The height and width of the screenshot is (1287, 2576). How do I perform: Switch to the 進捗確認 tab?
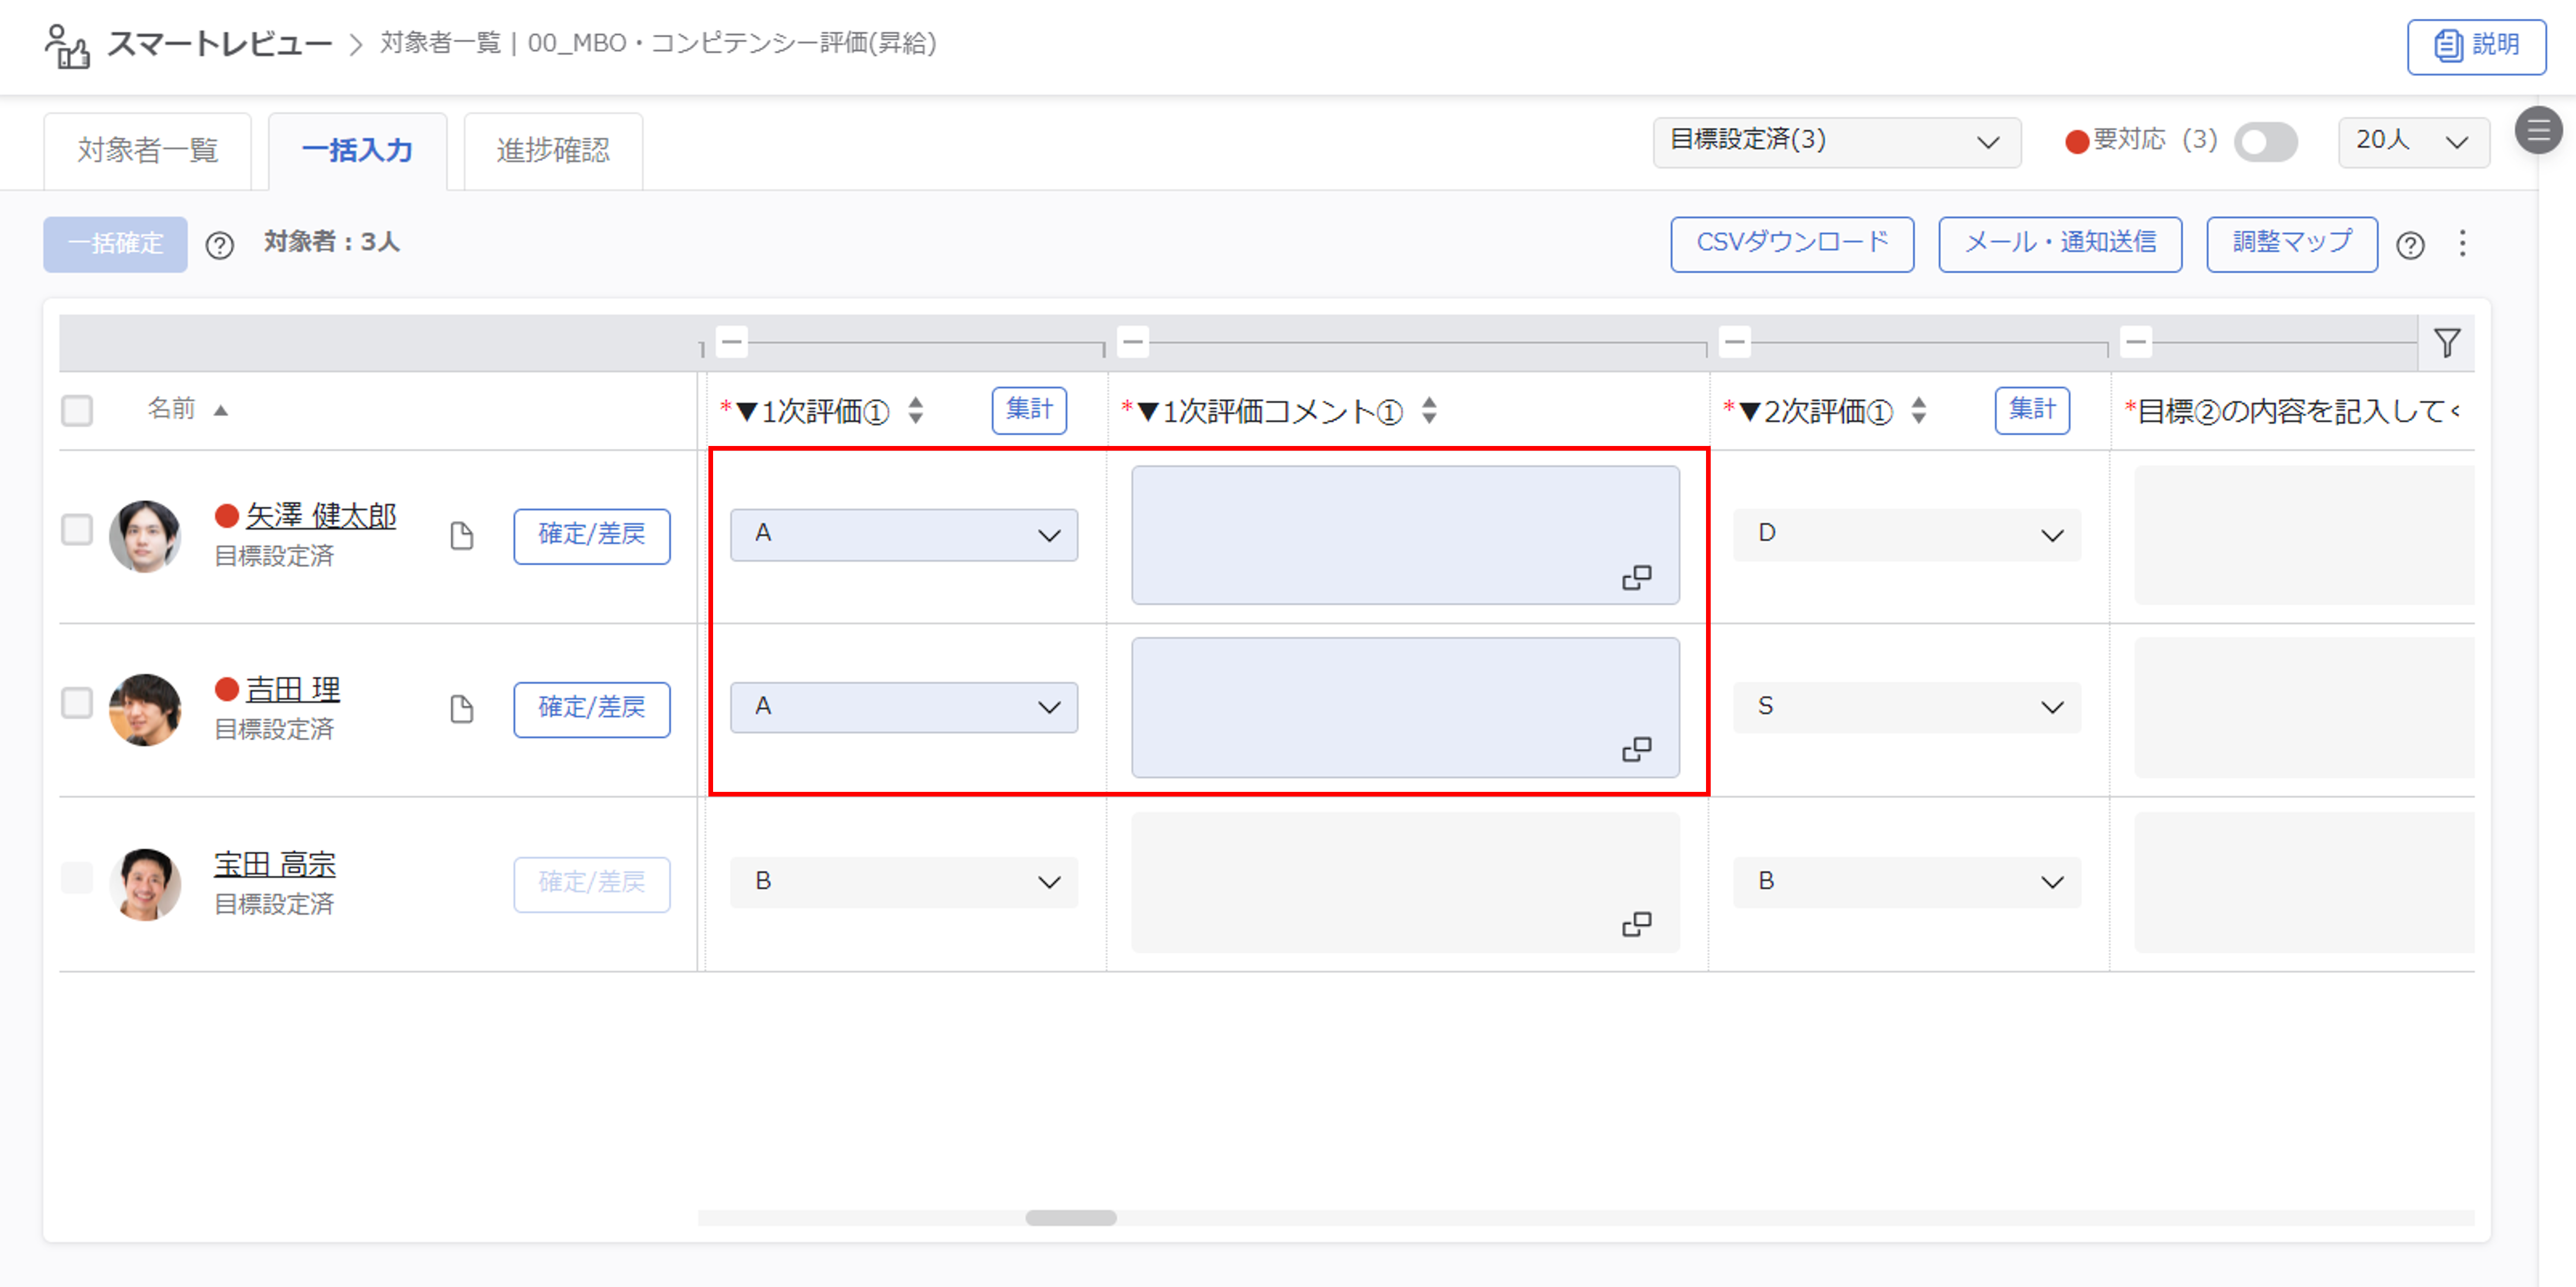(x=553, y=151)
